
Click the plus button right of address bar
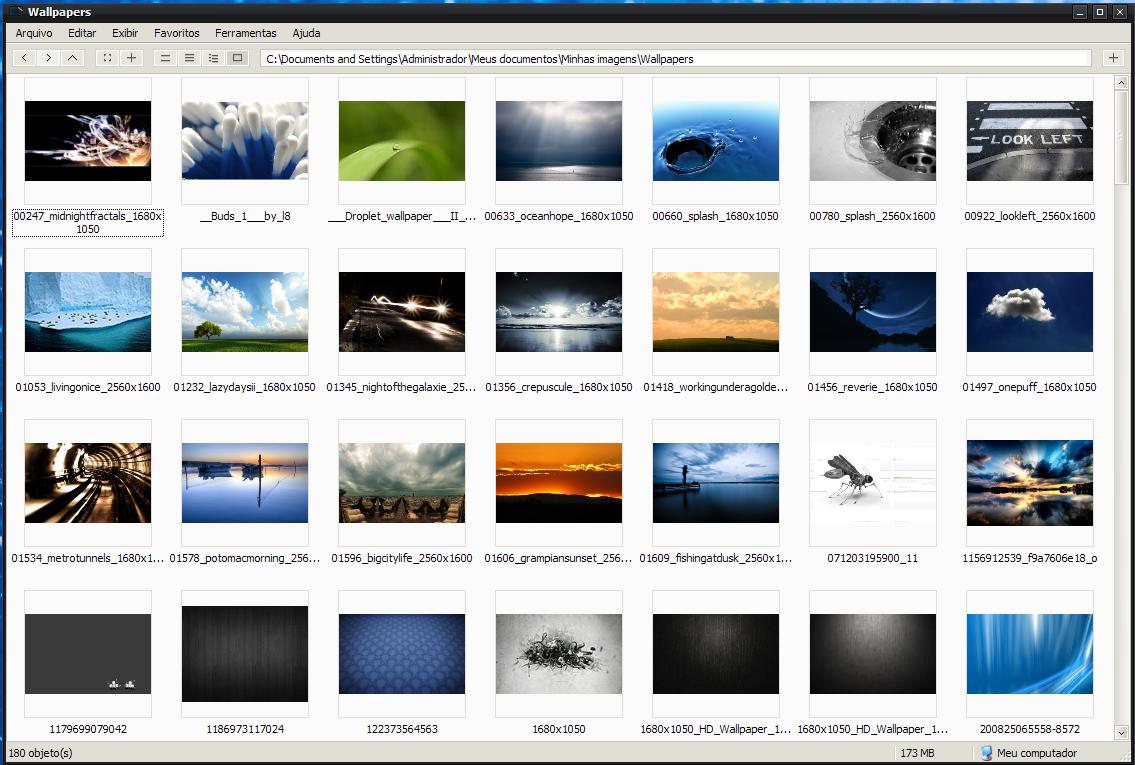click(1113, 58)
